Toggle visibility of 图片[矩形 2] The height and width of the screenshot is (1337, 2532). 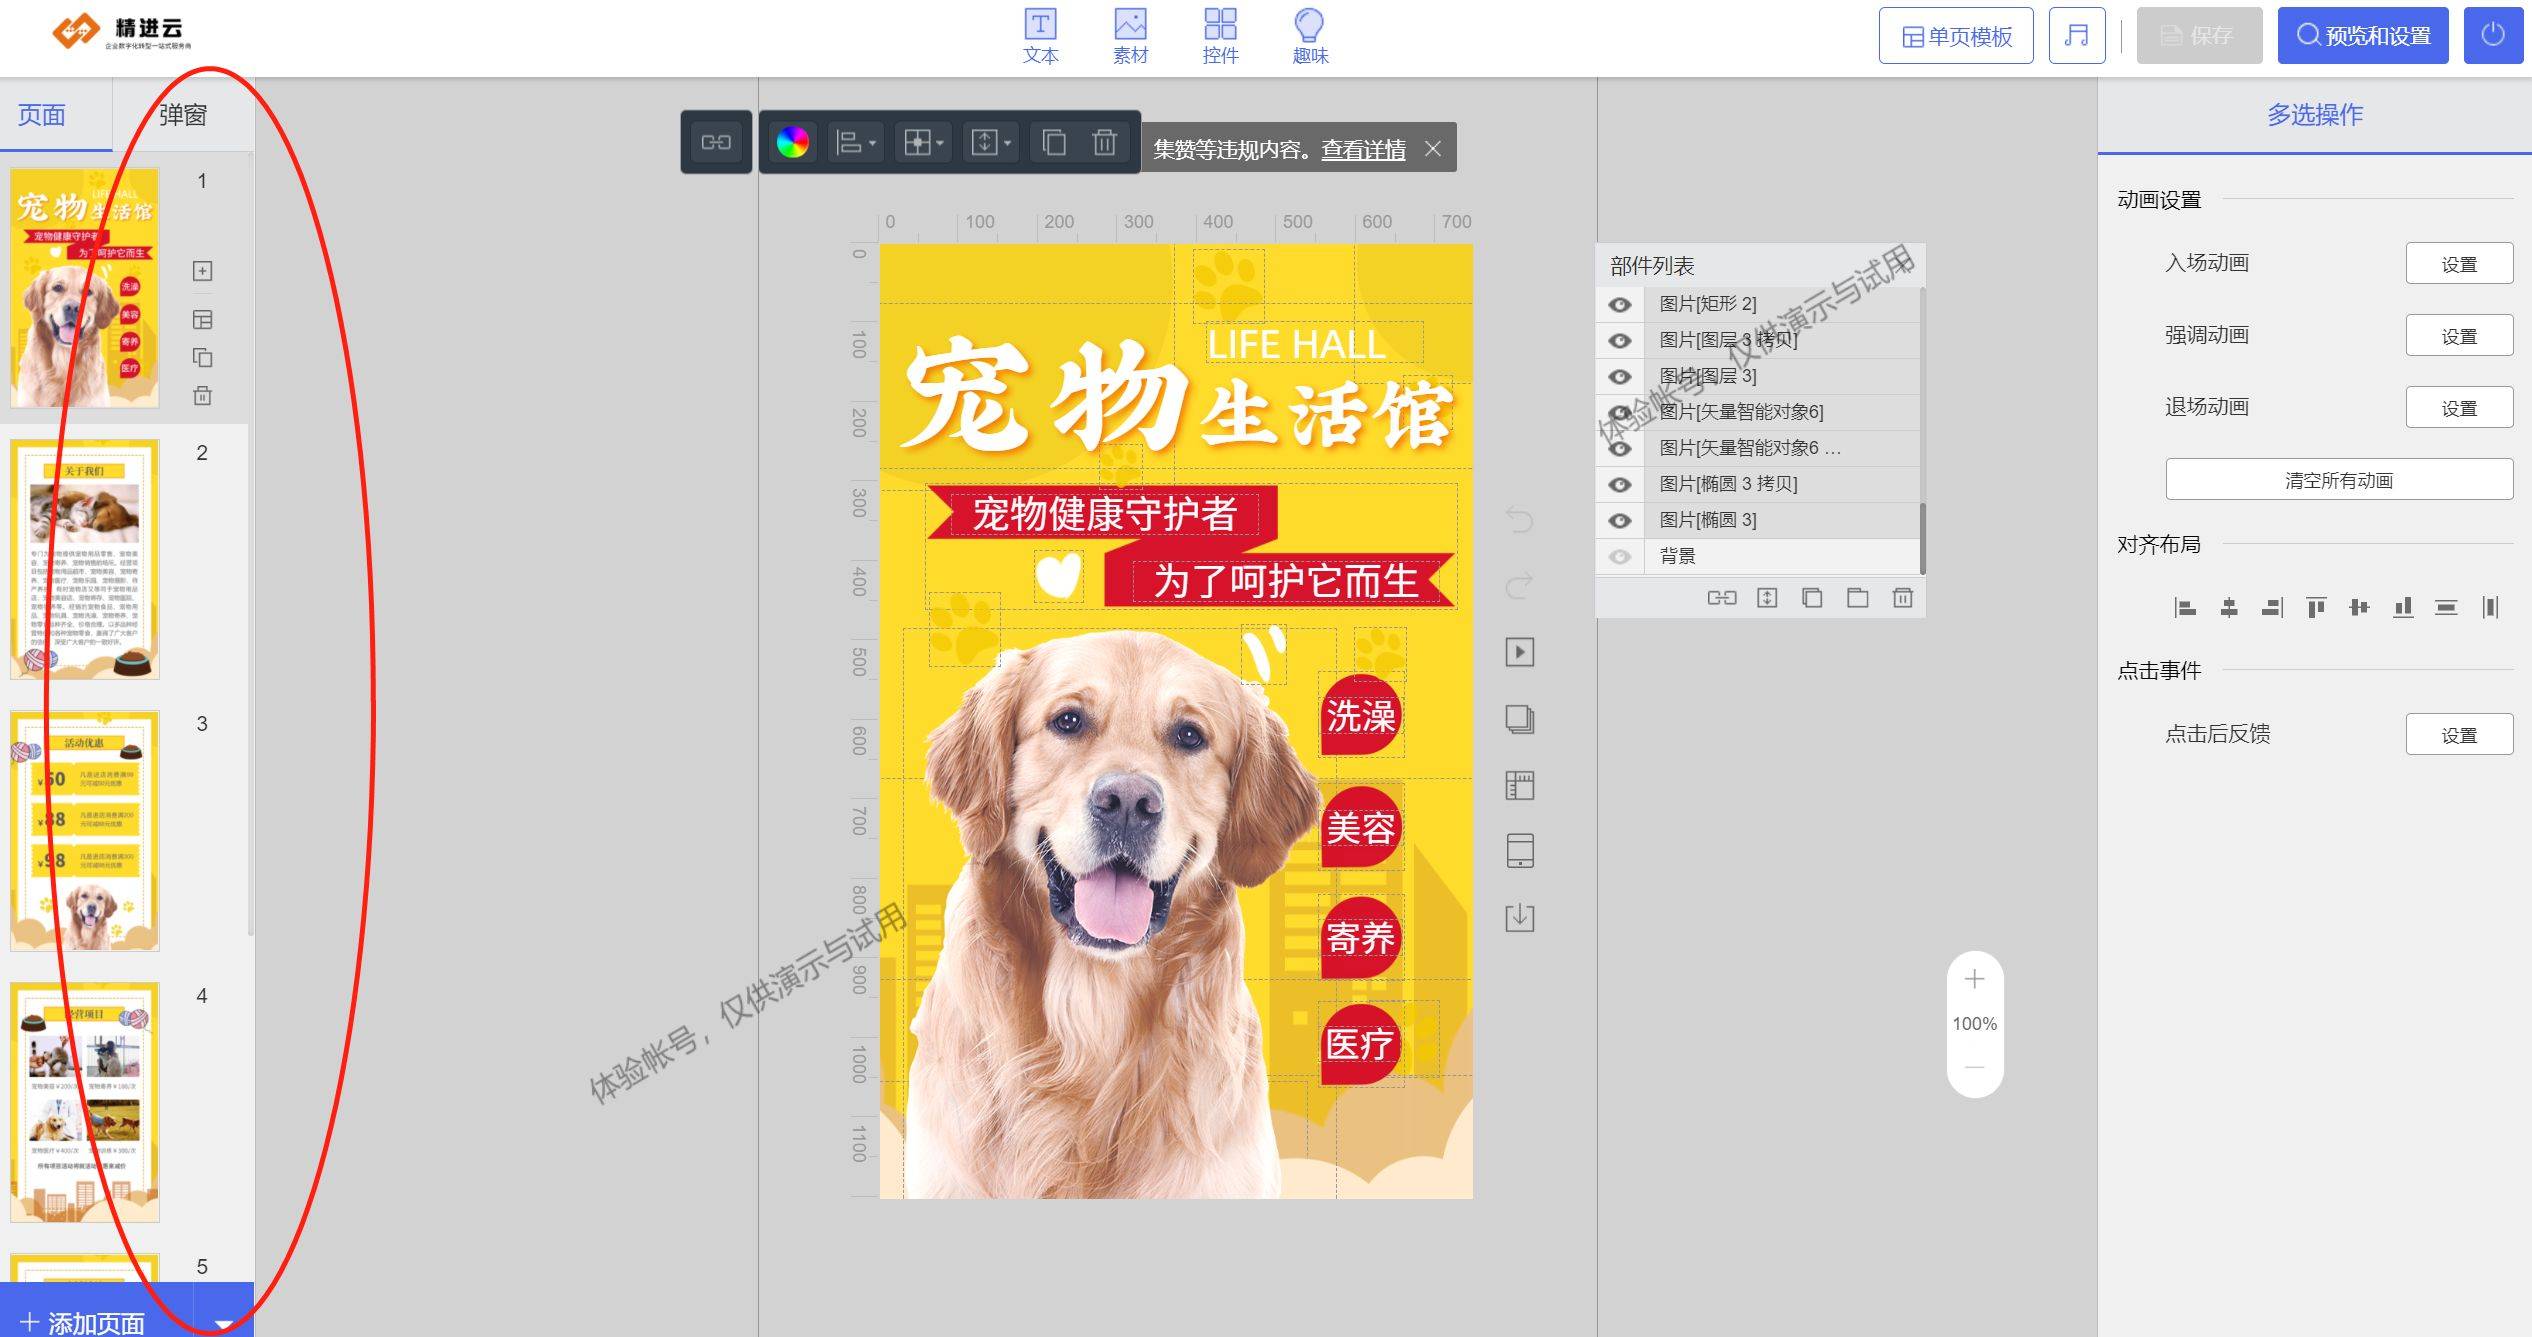(1620, 304)
